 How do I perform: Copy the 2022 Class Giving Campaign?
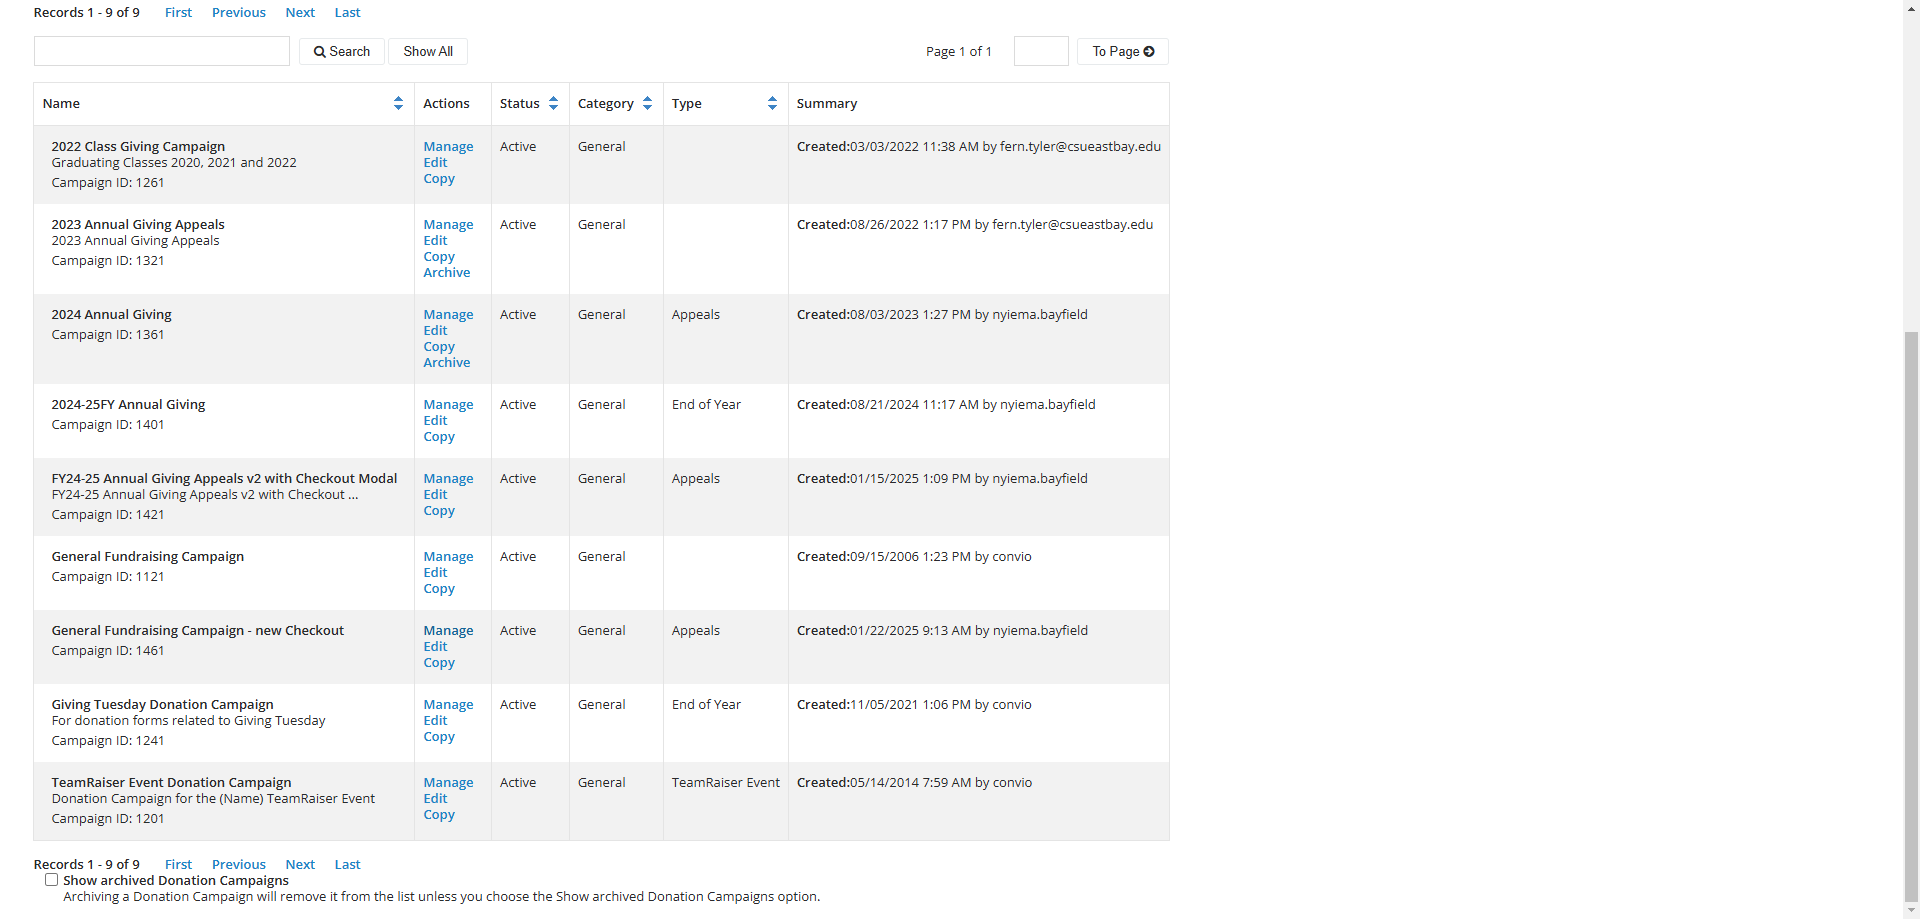pyautogui.click(x=439, y=178)
